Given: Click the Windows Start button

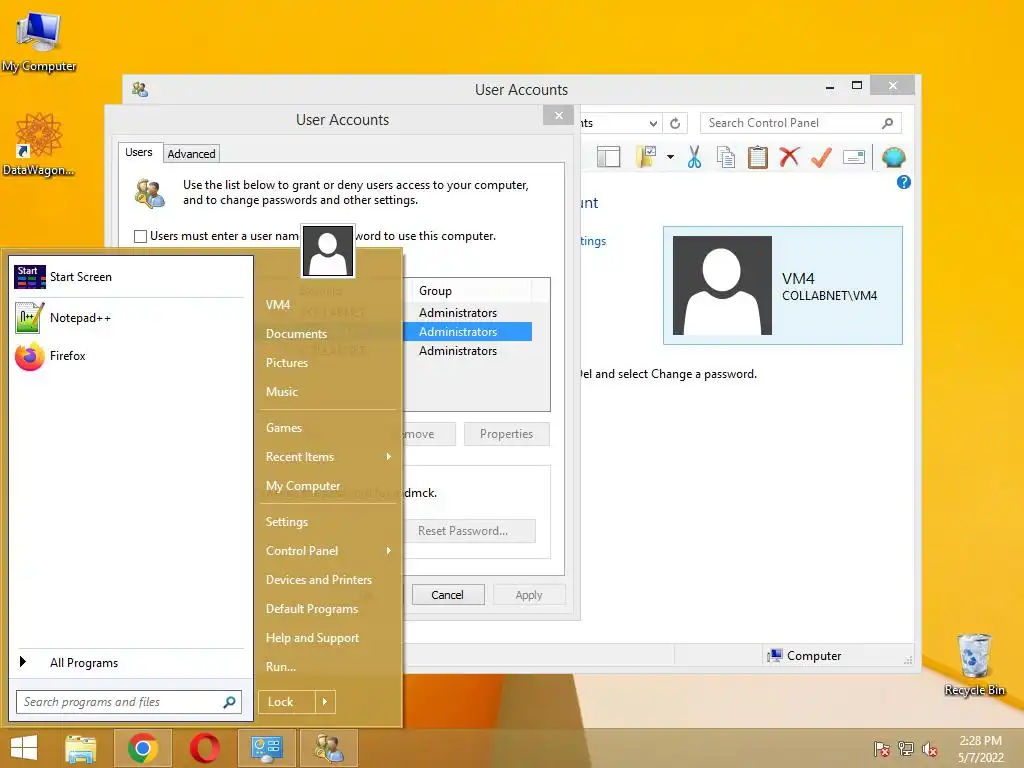Looking at the screenshot, I should coord(24,748).
